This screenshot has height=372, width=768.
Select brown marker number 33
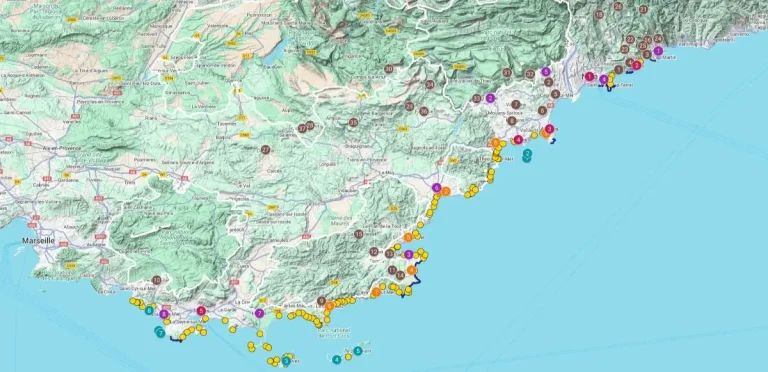point(477,98)
